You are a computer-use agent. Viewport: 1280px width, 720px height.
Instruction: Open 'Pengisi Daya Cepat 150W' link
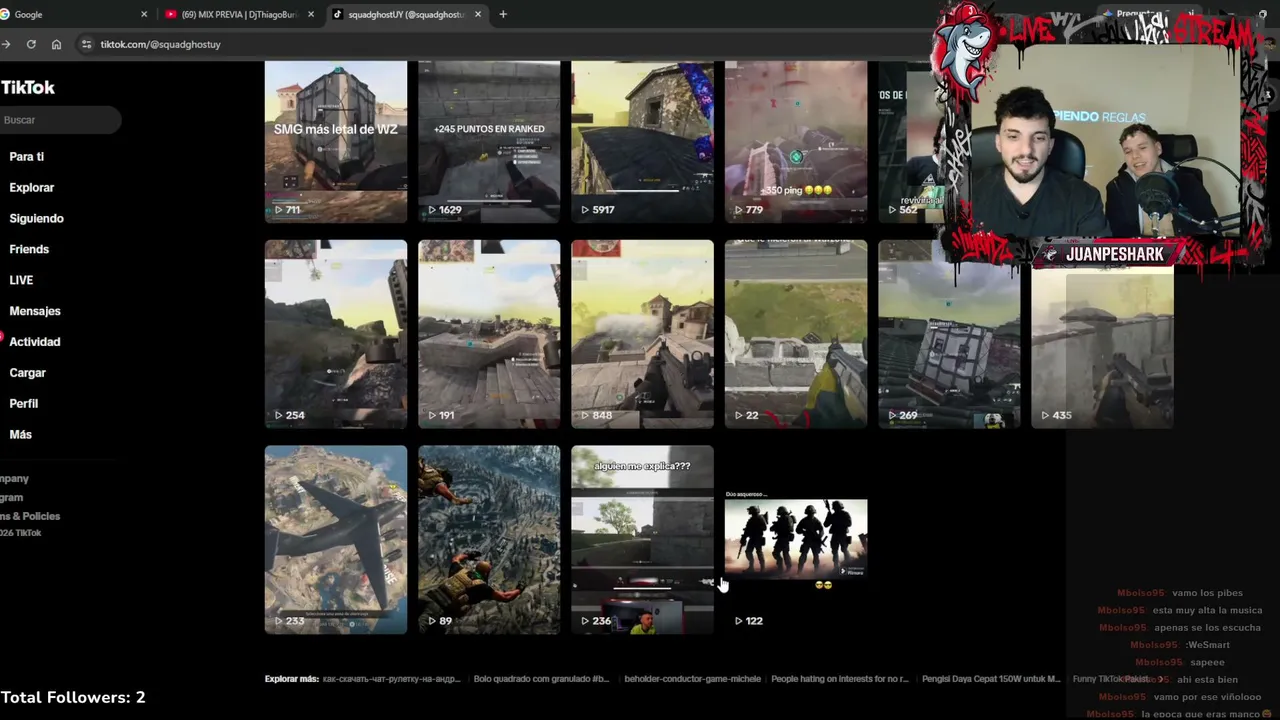tap(991, 679)
